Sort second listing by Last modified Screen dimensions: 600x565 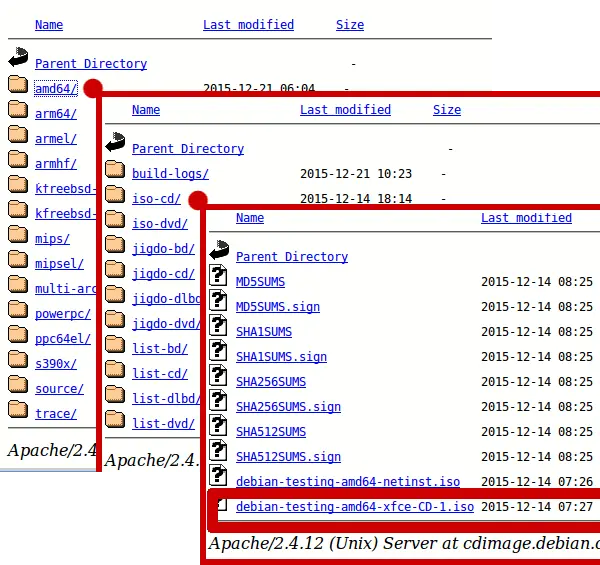click(346, 110)
